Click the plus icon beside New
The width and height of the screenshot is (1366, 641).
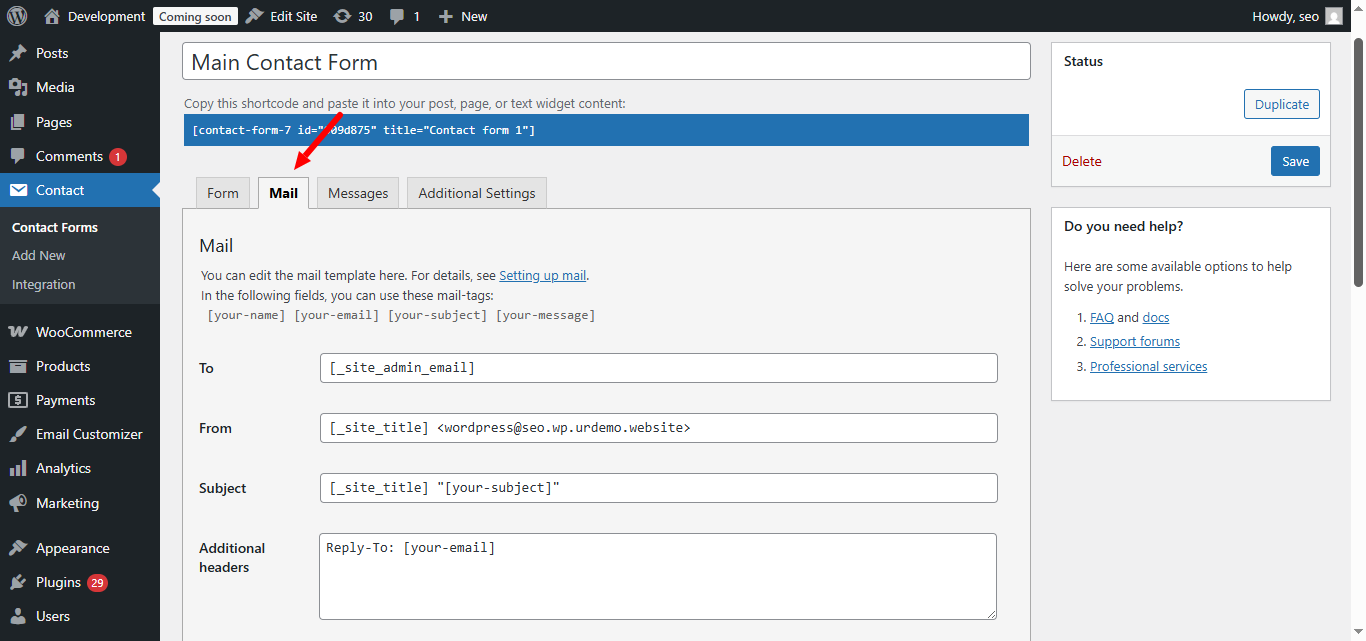[446, 16]
